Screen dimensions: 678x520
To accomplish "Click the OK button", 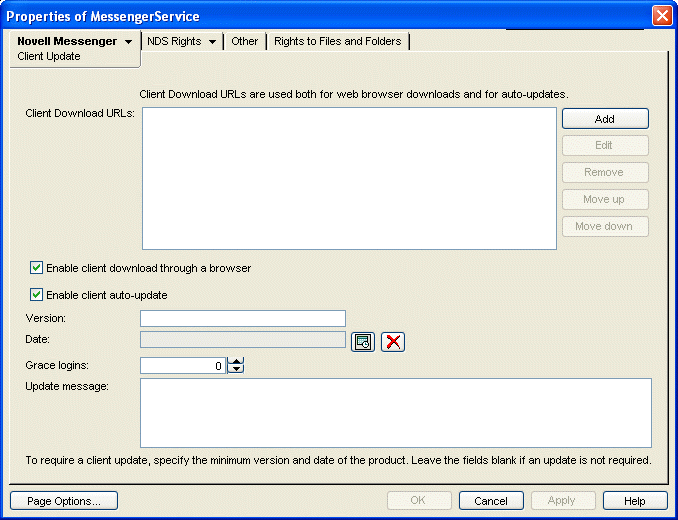I will pos(419,501).
